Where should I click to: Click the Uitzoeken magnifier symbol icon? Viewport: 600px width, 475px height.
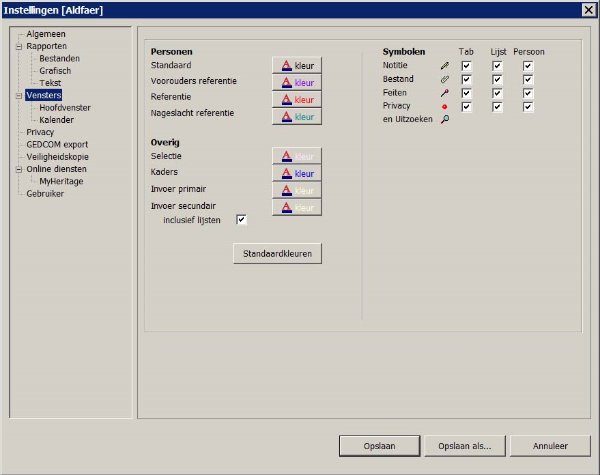(x=445, y=119)
